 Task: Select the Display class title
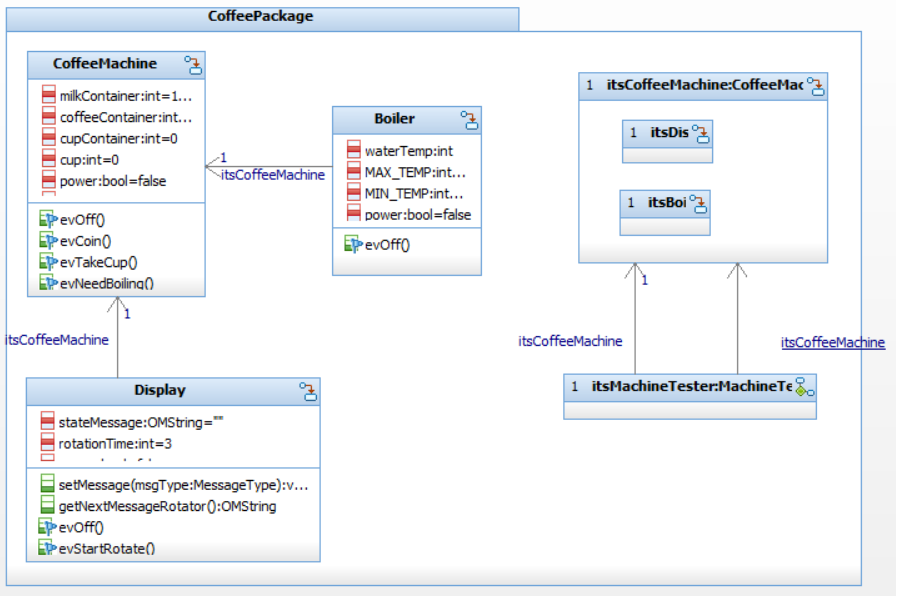(x=160, y=391)
